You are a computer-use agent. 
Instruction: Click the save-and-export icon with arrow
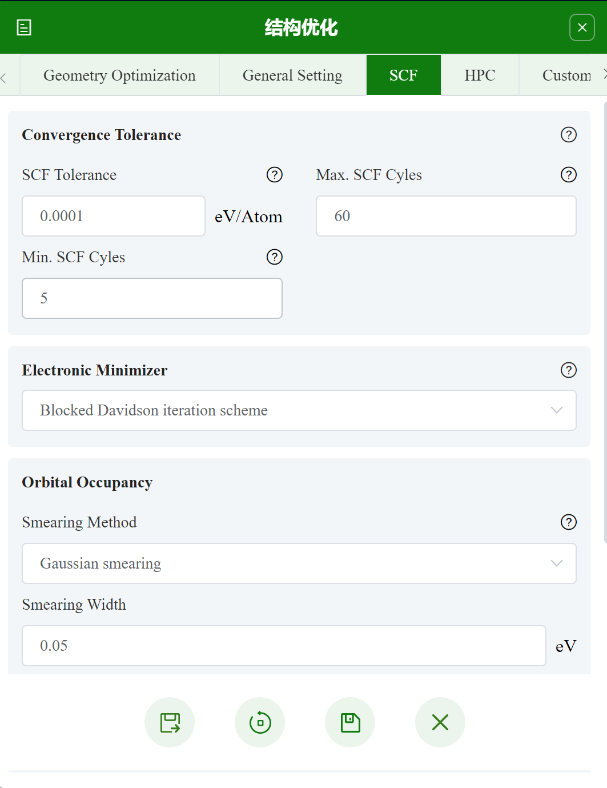click(170, 723)
